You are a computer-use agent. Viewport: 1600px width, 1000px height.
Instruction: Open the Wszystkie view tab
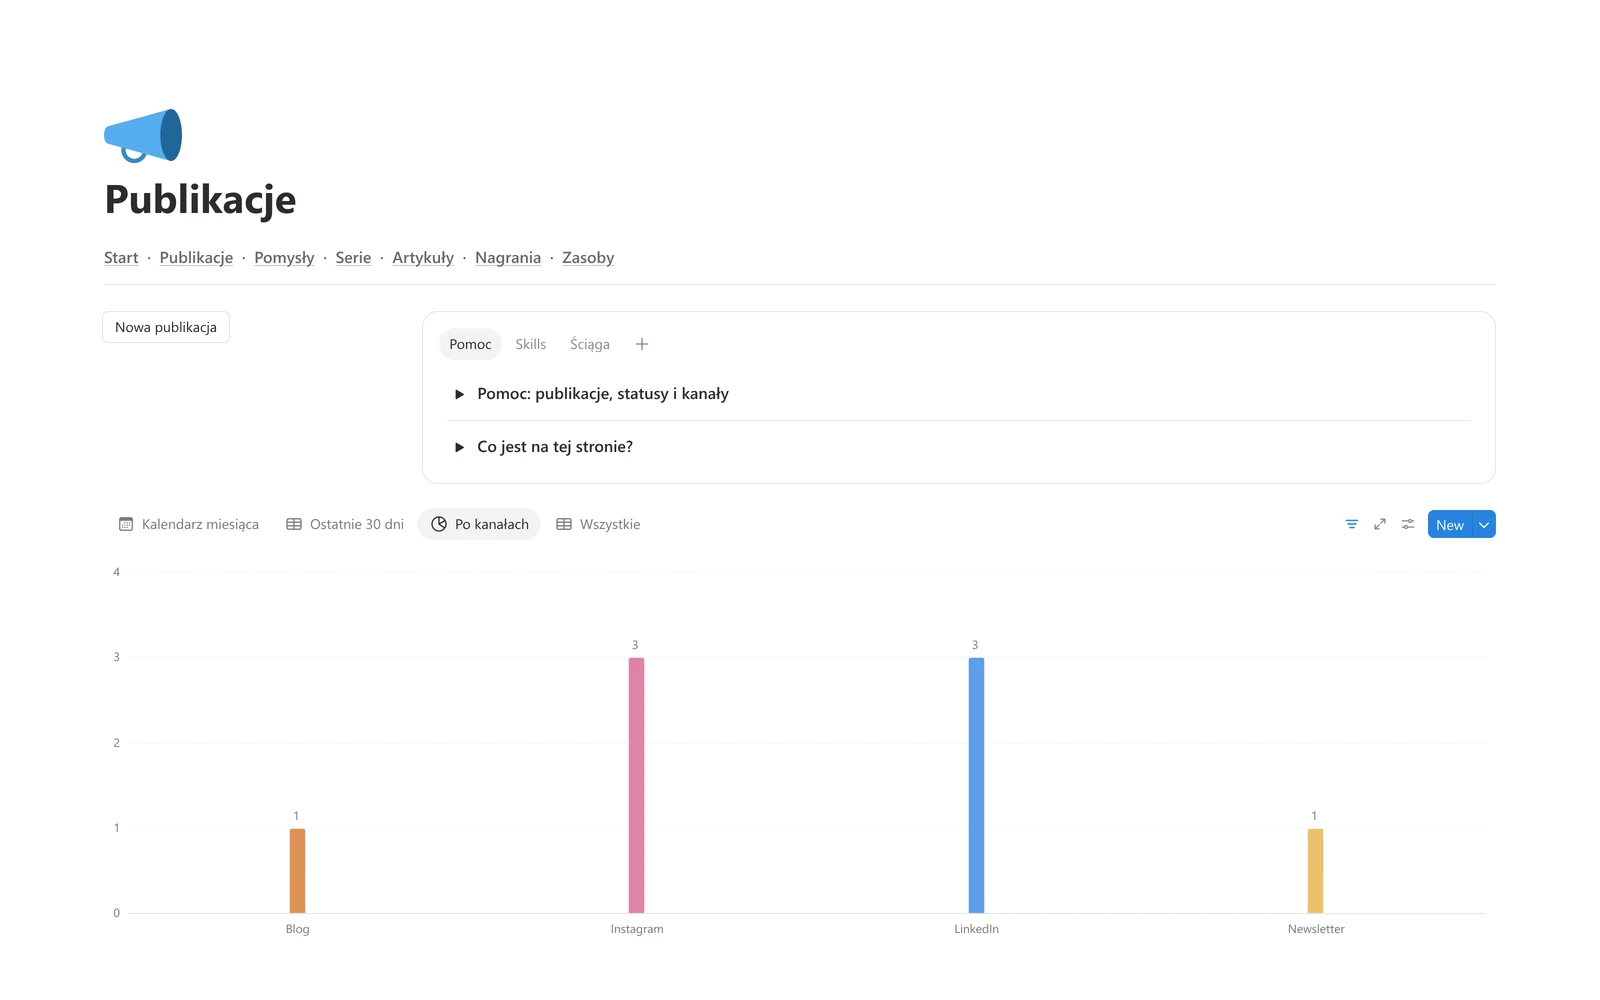point(598,524)
